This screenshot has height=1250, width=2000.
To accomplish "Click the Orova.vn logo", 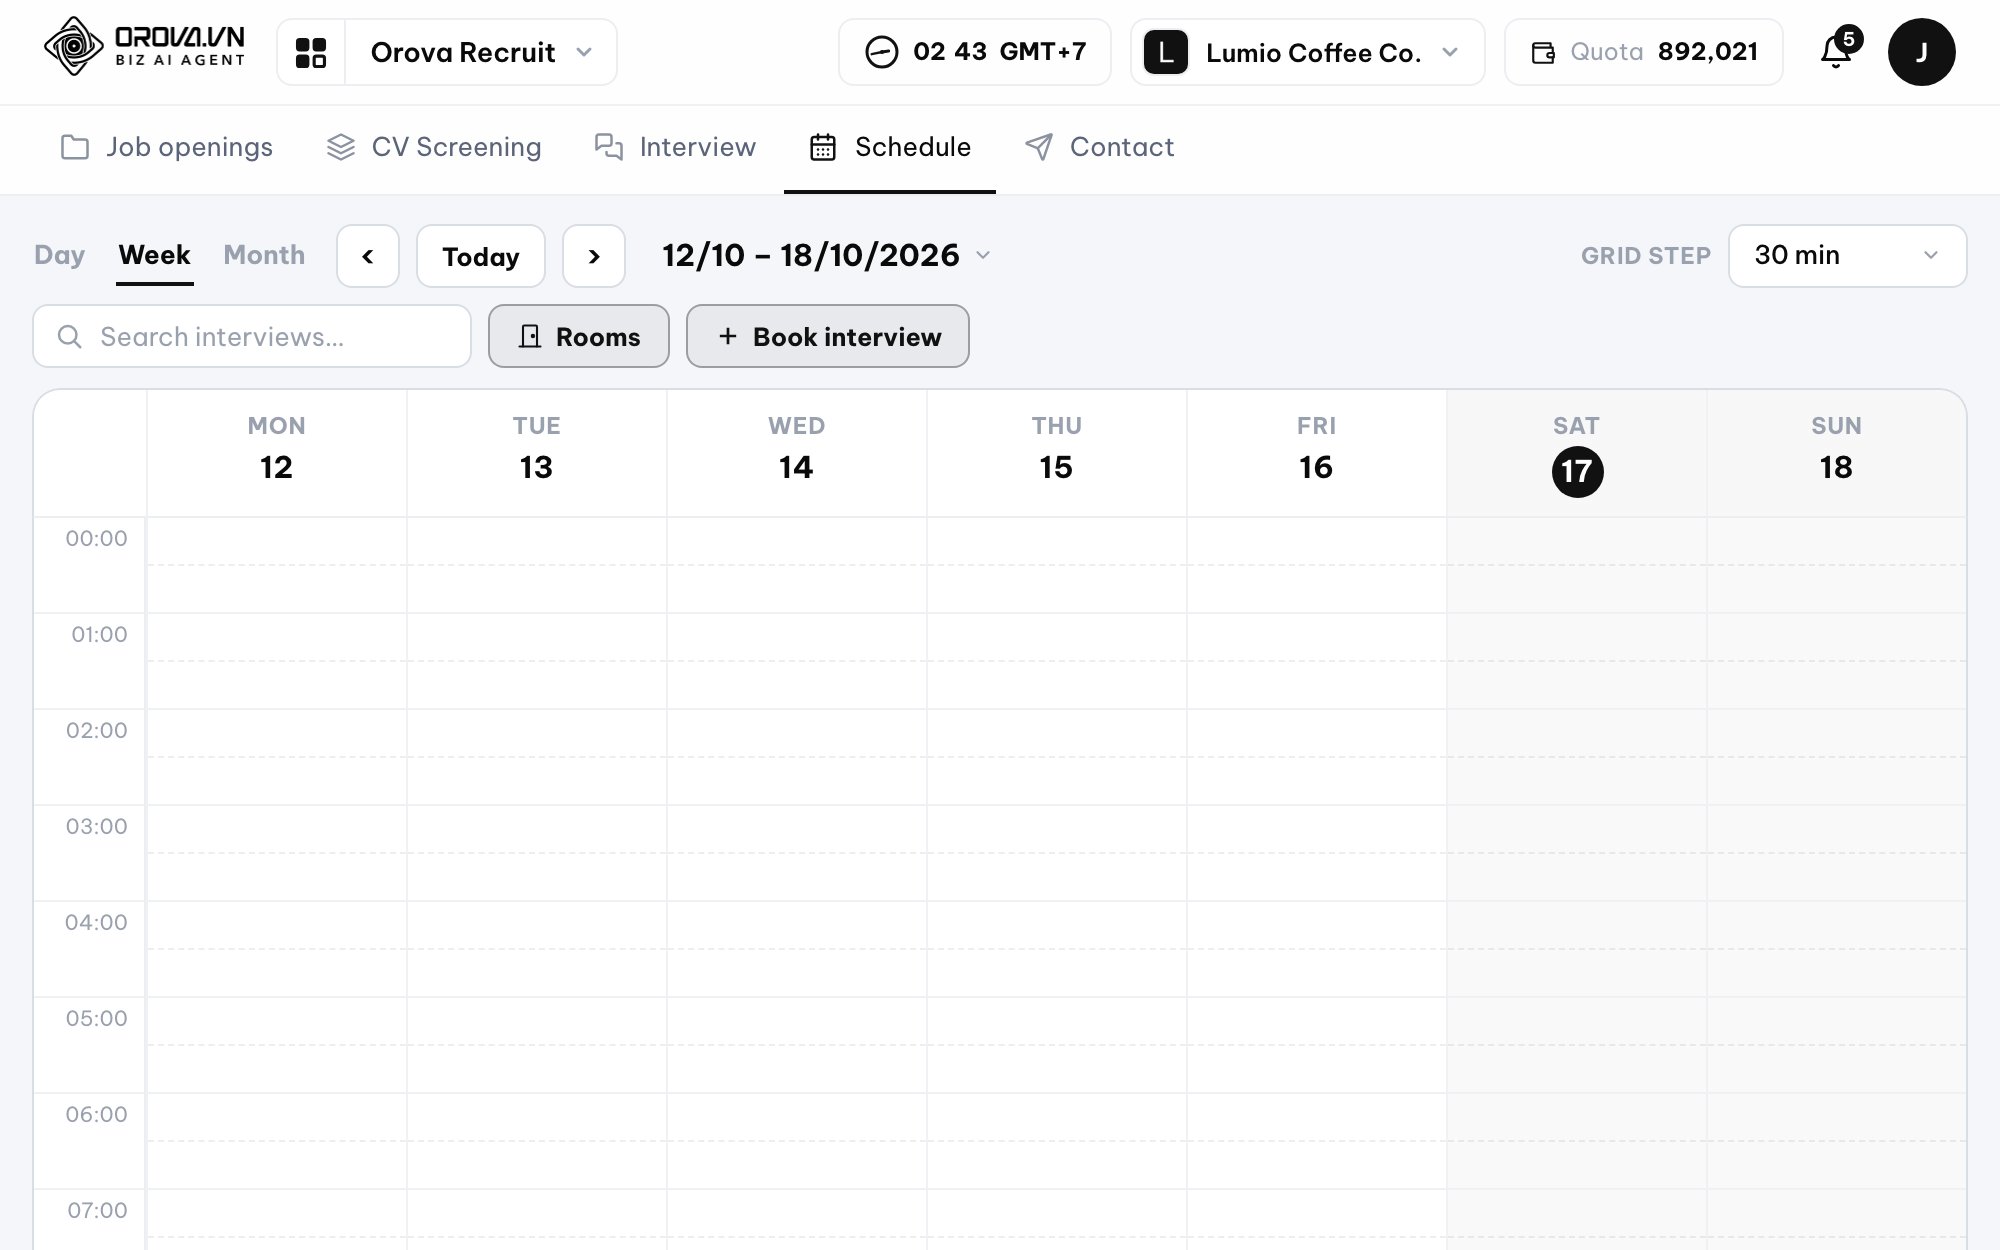I will (144, 47).
